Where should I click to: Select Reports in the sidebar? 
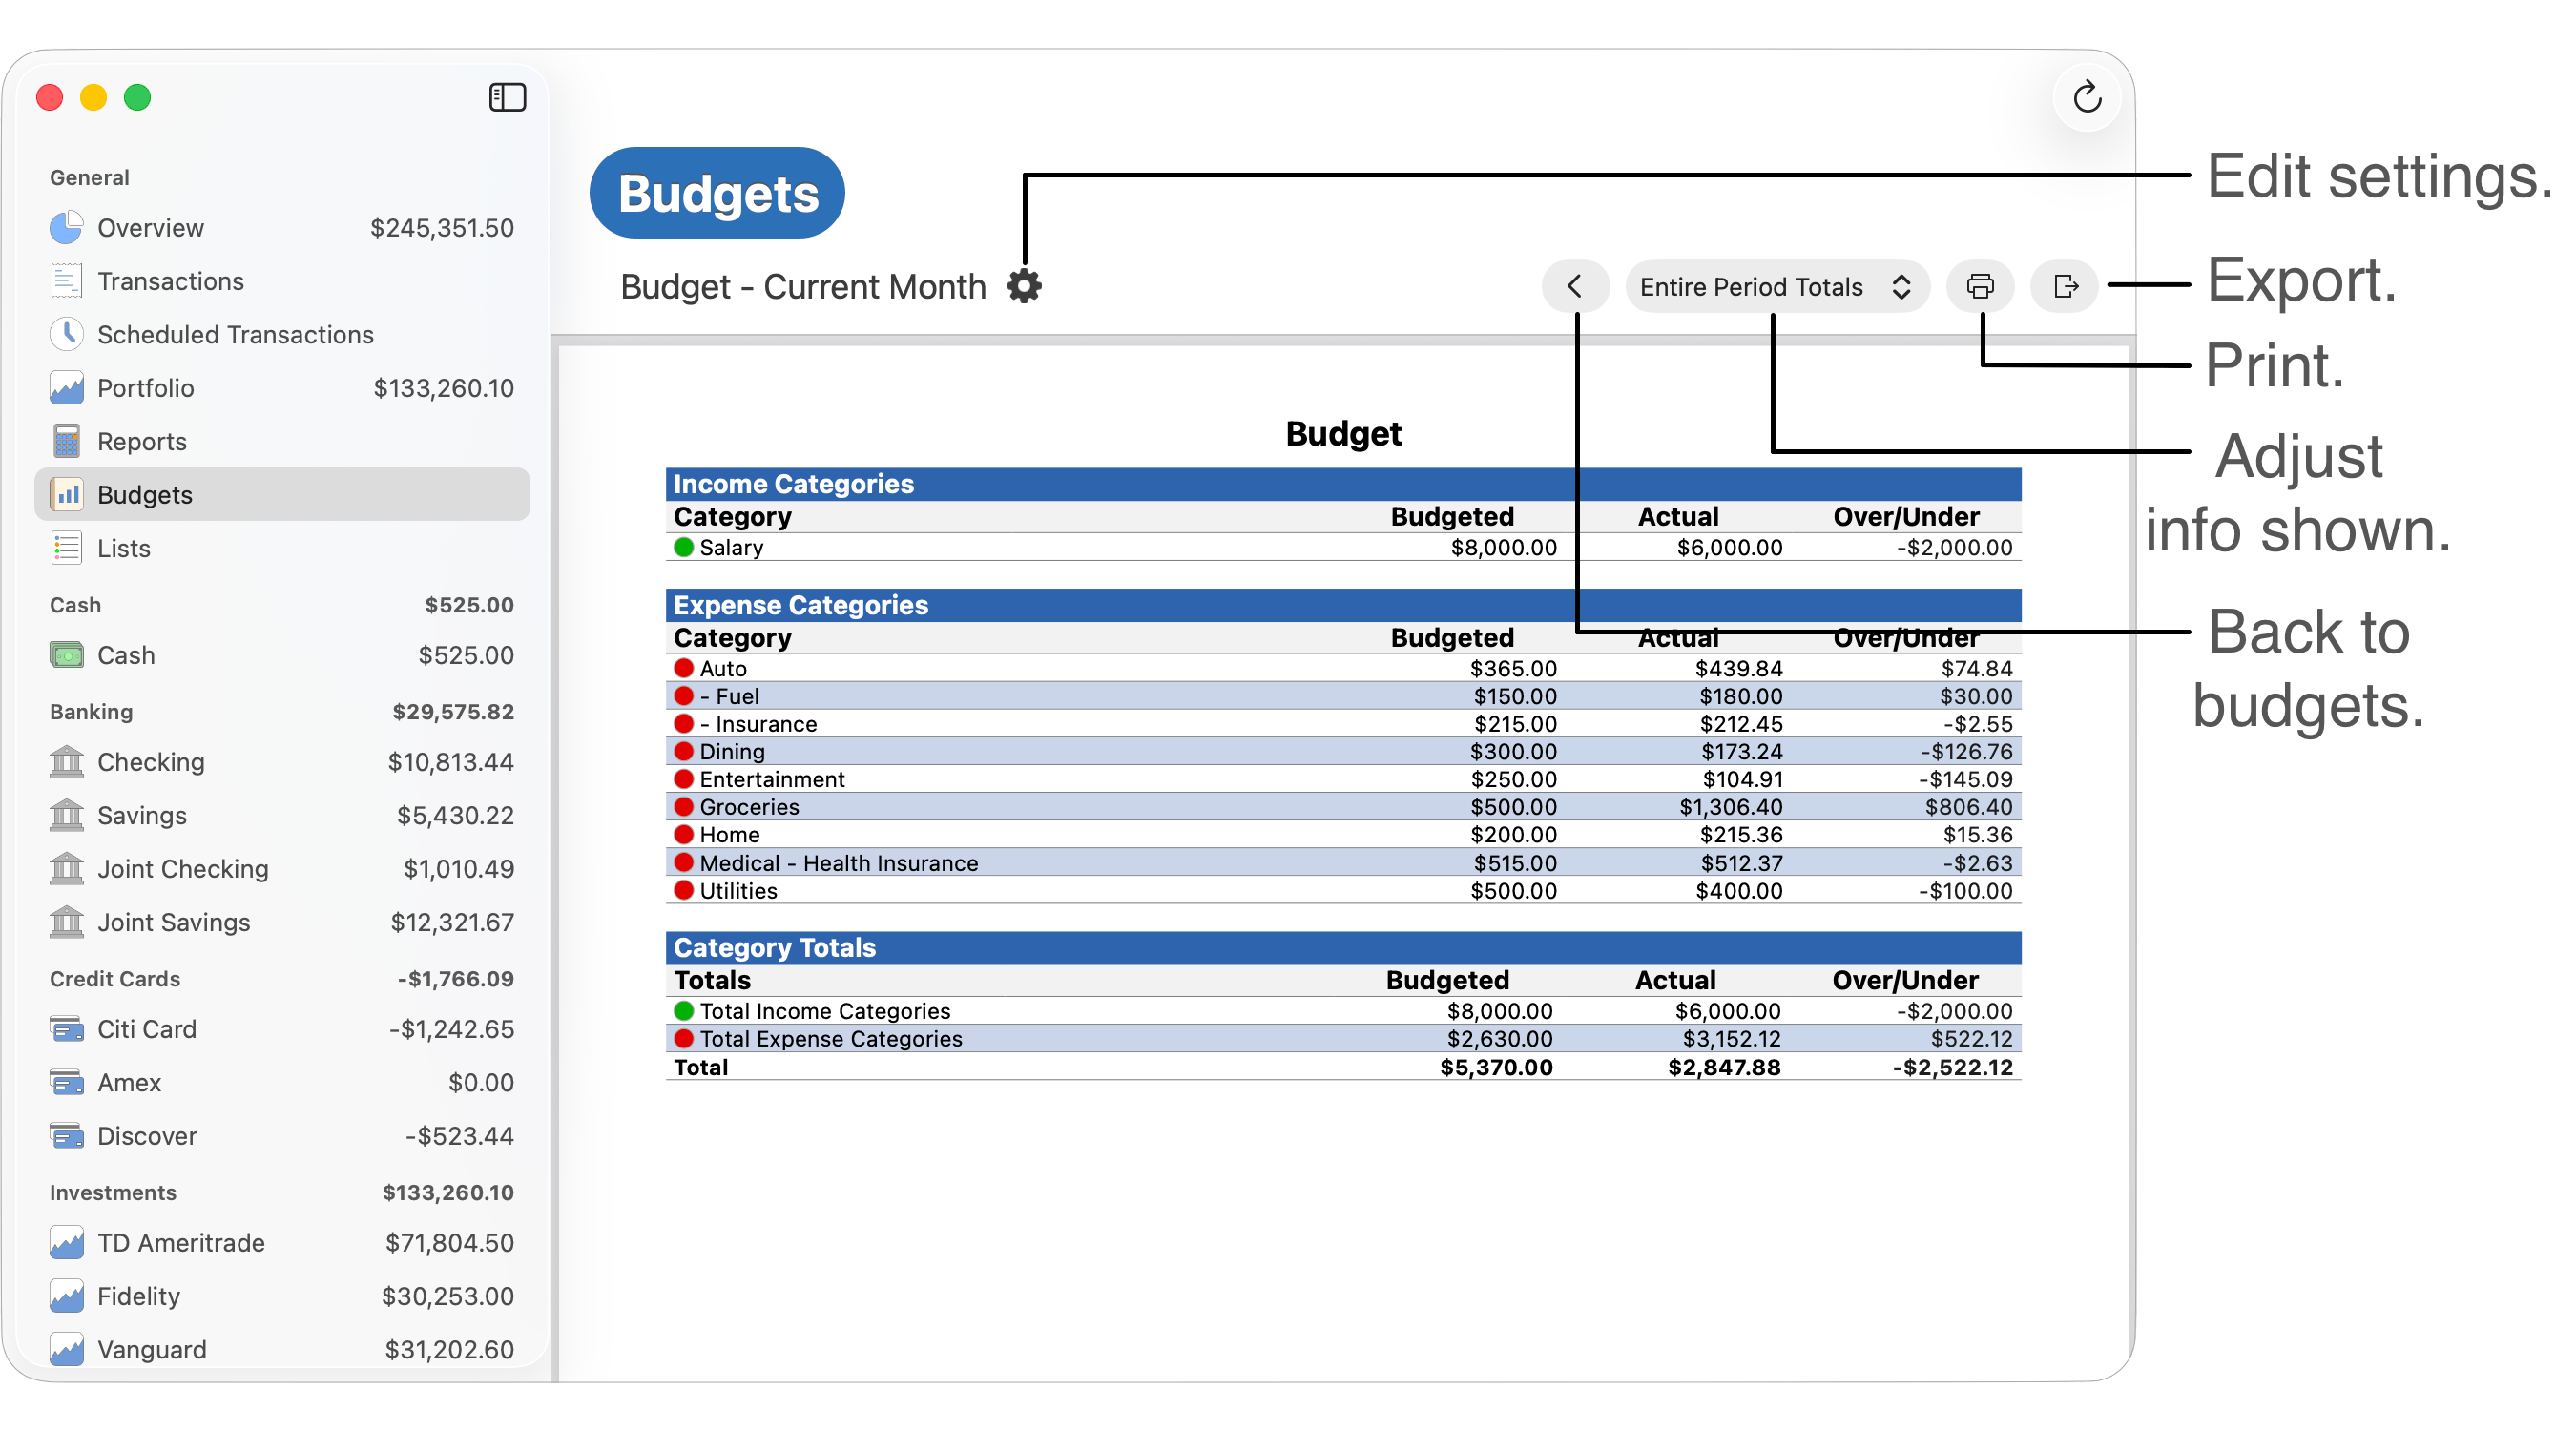[x=141, y=441]
